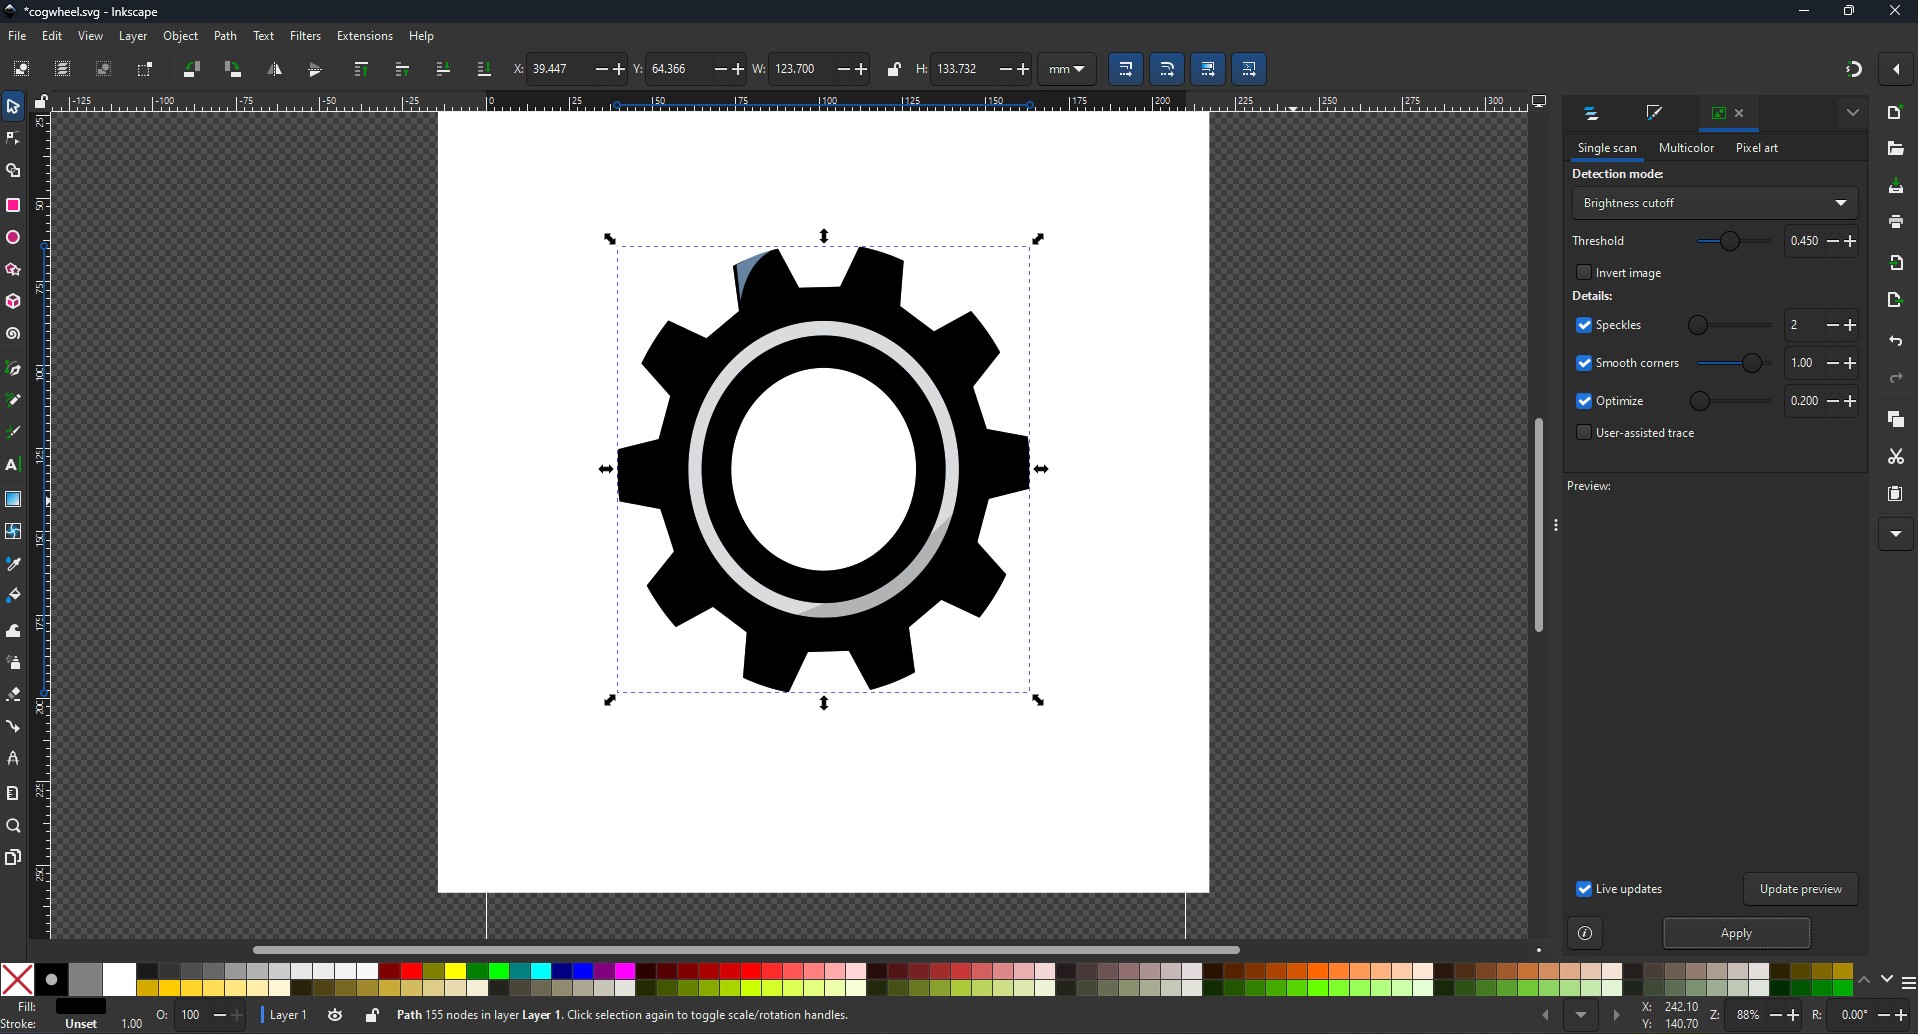Select the Dropper color picker tool
The height and width of the screenshot is (1034, 1918).
(13, 564)
